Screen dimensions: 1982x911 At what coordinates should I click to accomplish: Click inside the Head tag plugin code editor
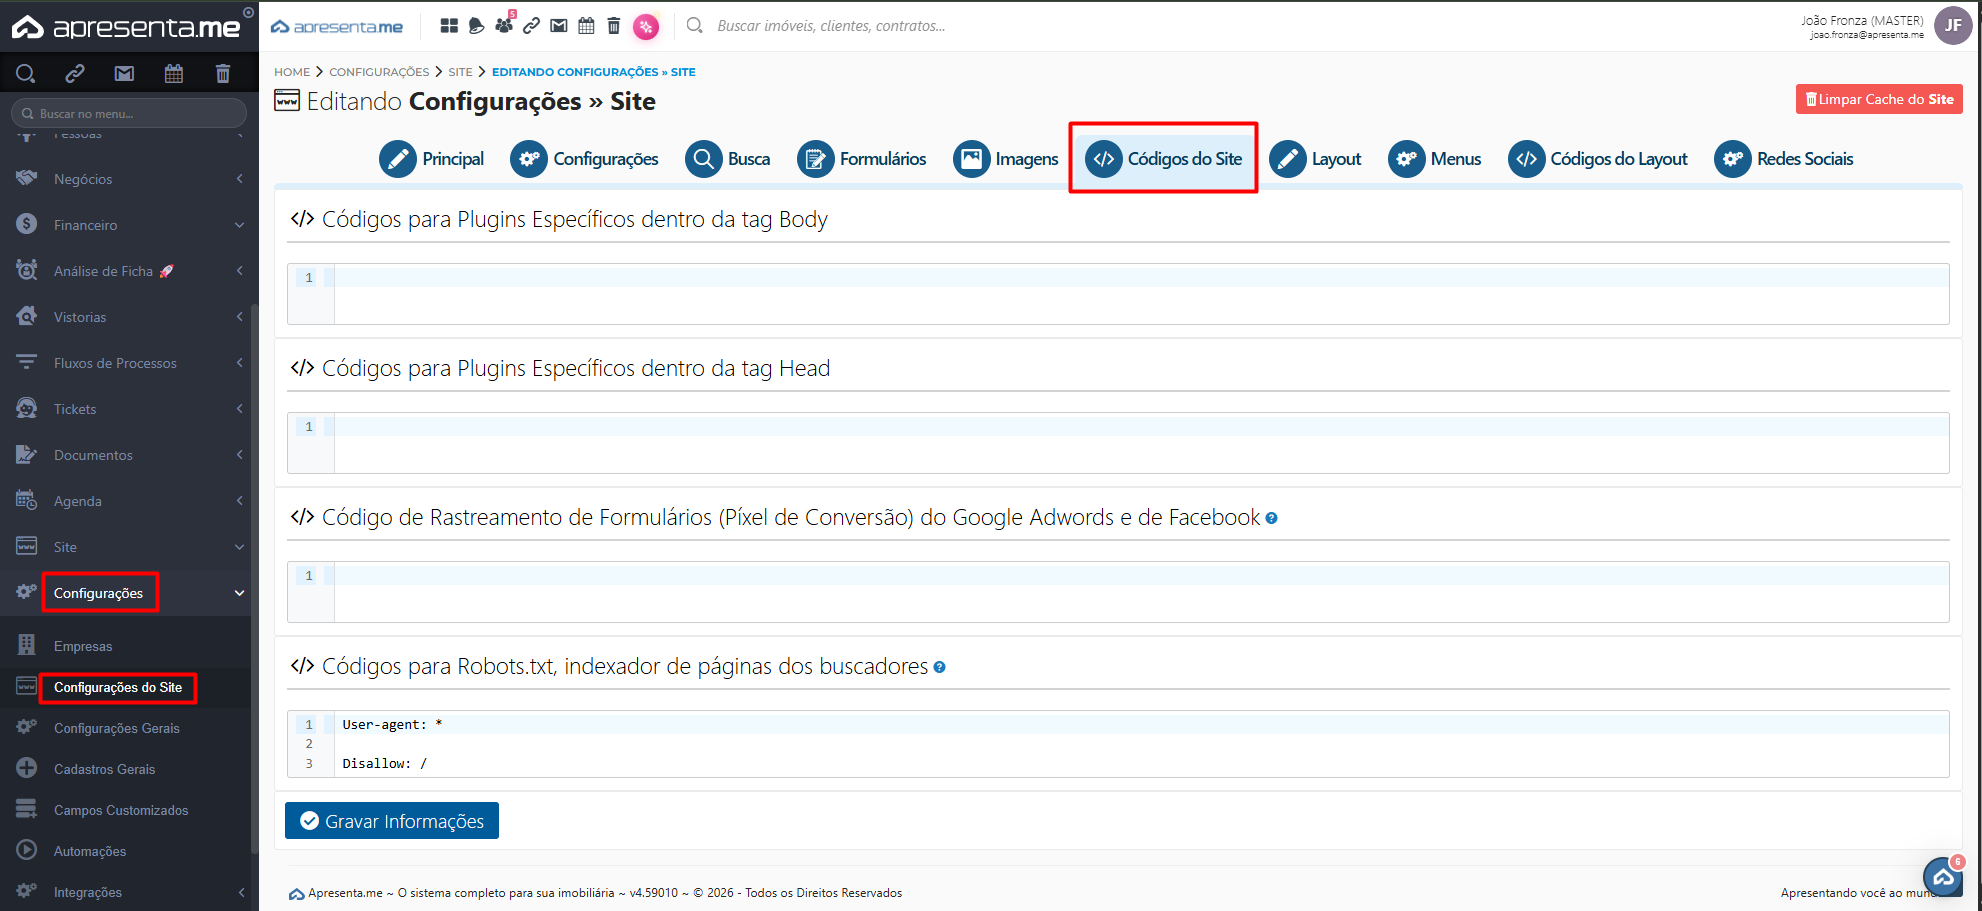[x=1118, y=443]
